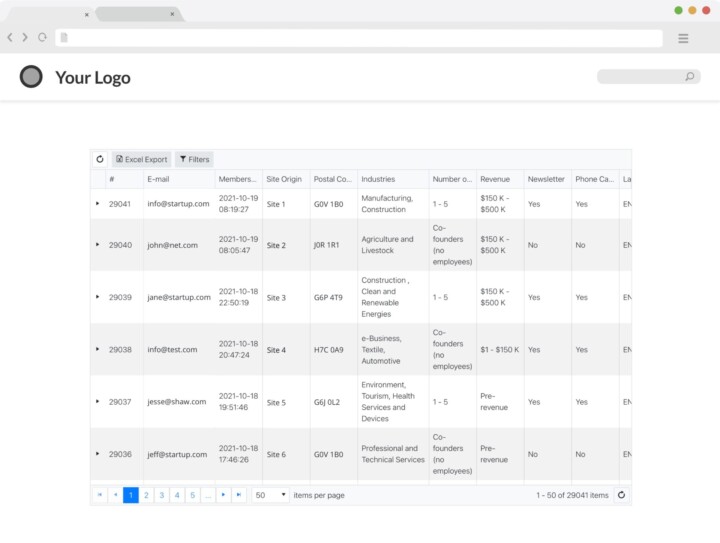Expand row 29038 details
Screen dimensions: 720x543
(97, 349)
